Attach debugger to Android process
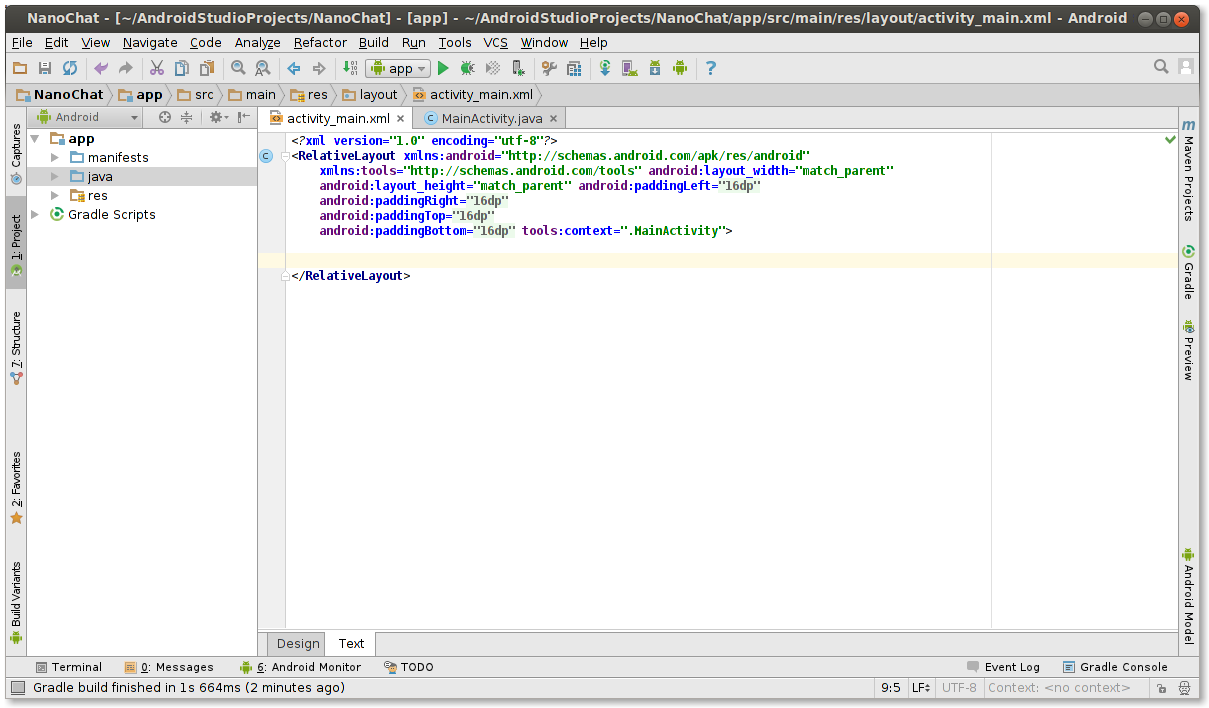Screen dimensions: 1209x708 point(517,68)
